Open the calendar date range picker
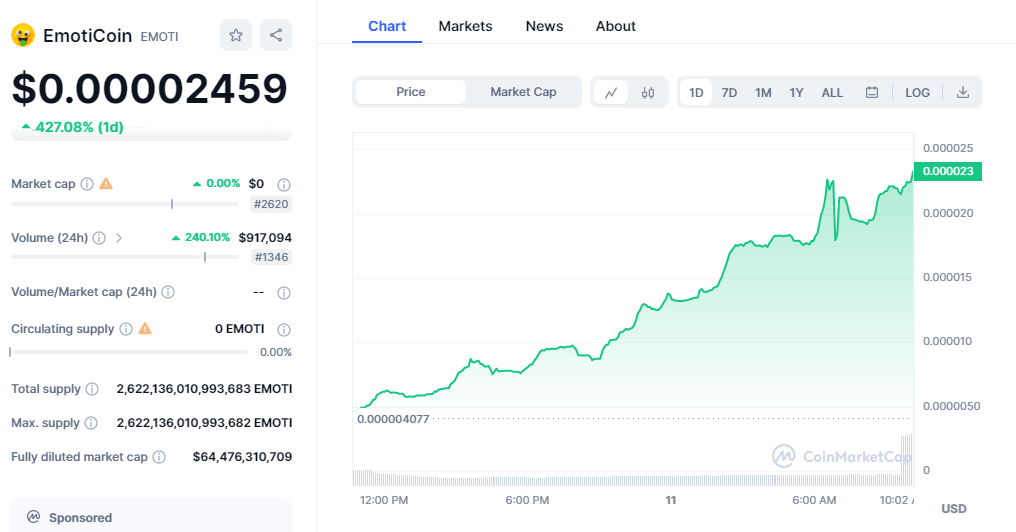 point(872,92)
